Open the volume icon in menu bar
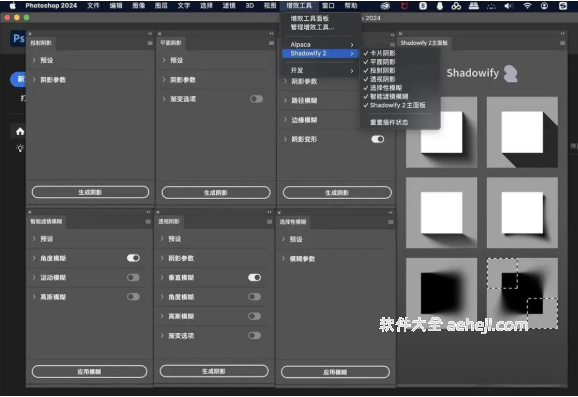The image size is (578, 397). pos(509,6)
